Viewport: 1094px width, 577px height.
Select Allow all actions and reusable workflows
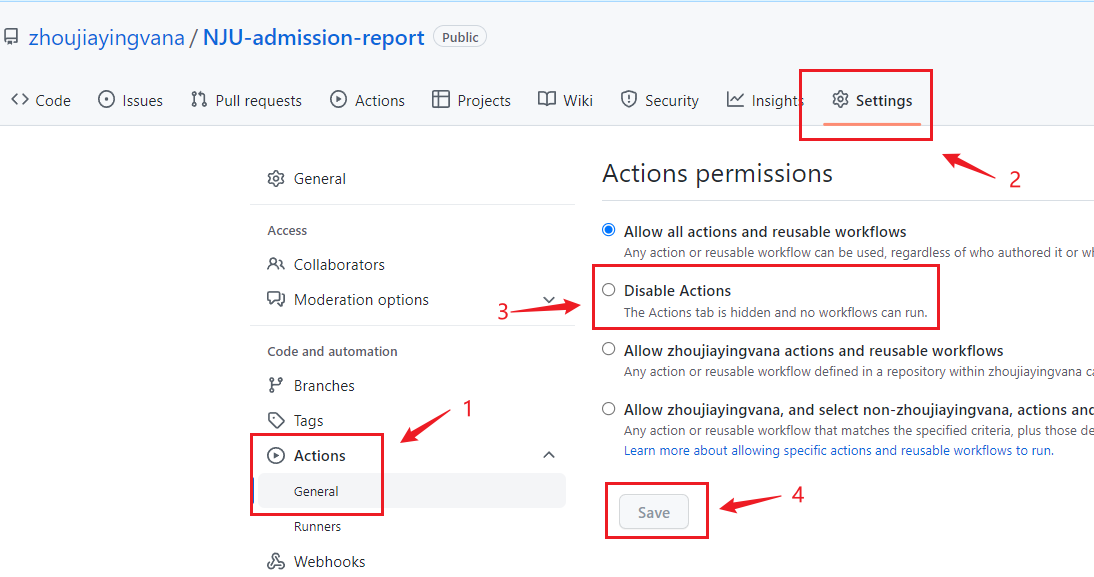pos(609,230)
